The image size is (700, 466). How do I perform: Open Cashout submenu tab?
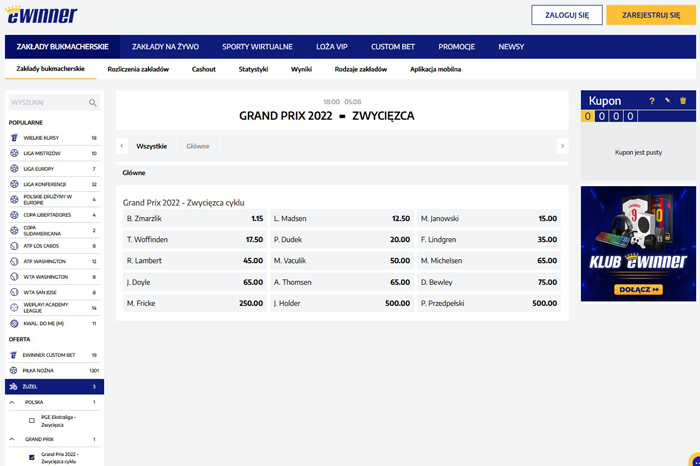[x=204, y=69]
